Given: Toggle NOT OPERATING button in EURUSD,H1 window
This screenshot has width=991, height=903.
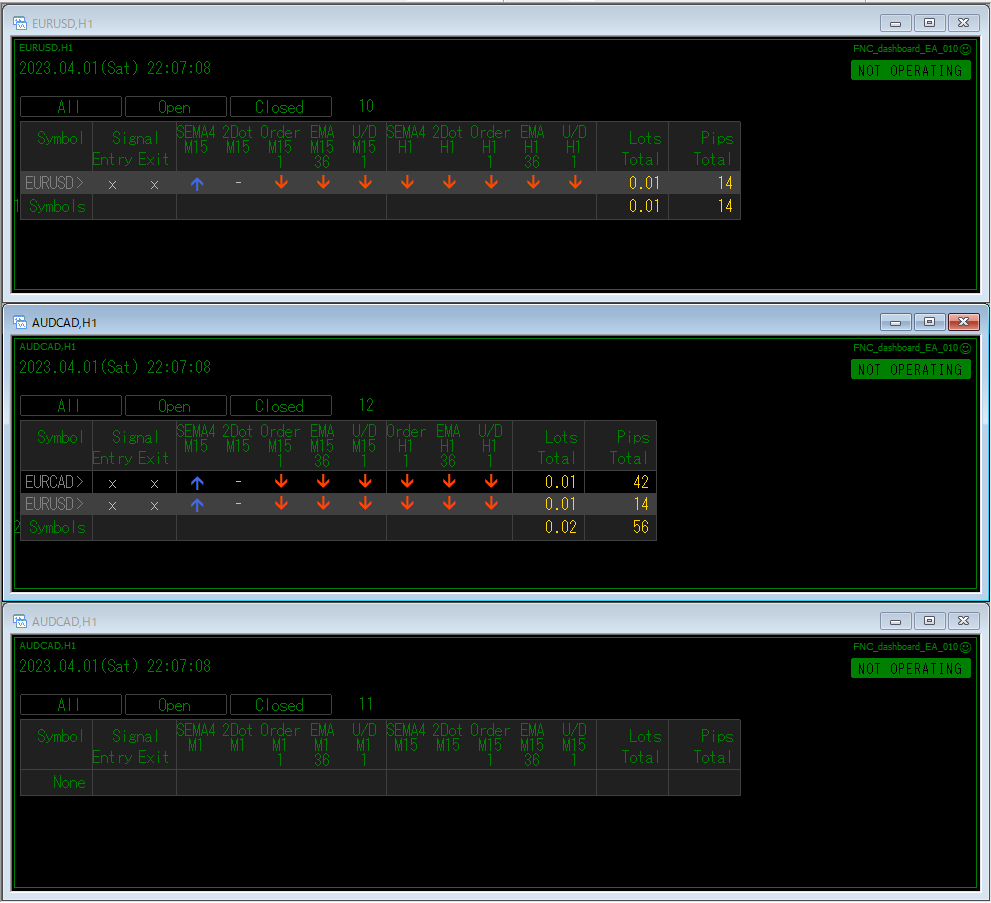Looking at the screenshot, I should click(x=911, y=71).
